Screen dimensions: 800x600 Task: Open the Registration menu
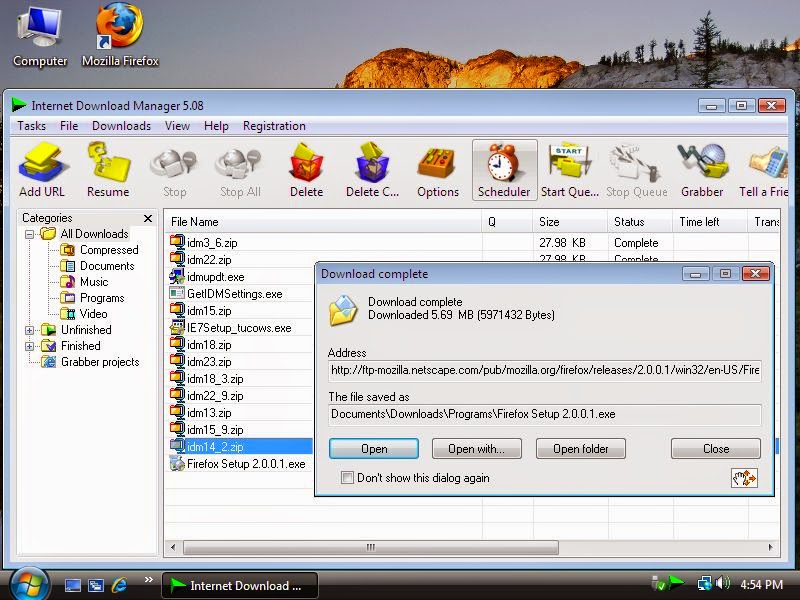[274, 126]
